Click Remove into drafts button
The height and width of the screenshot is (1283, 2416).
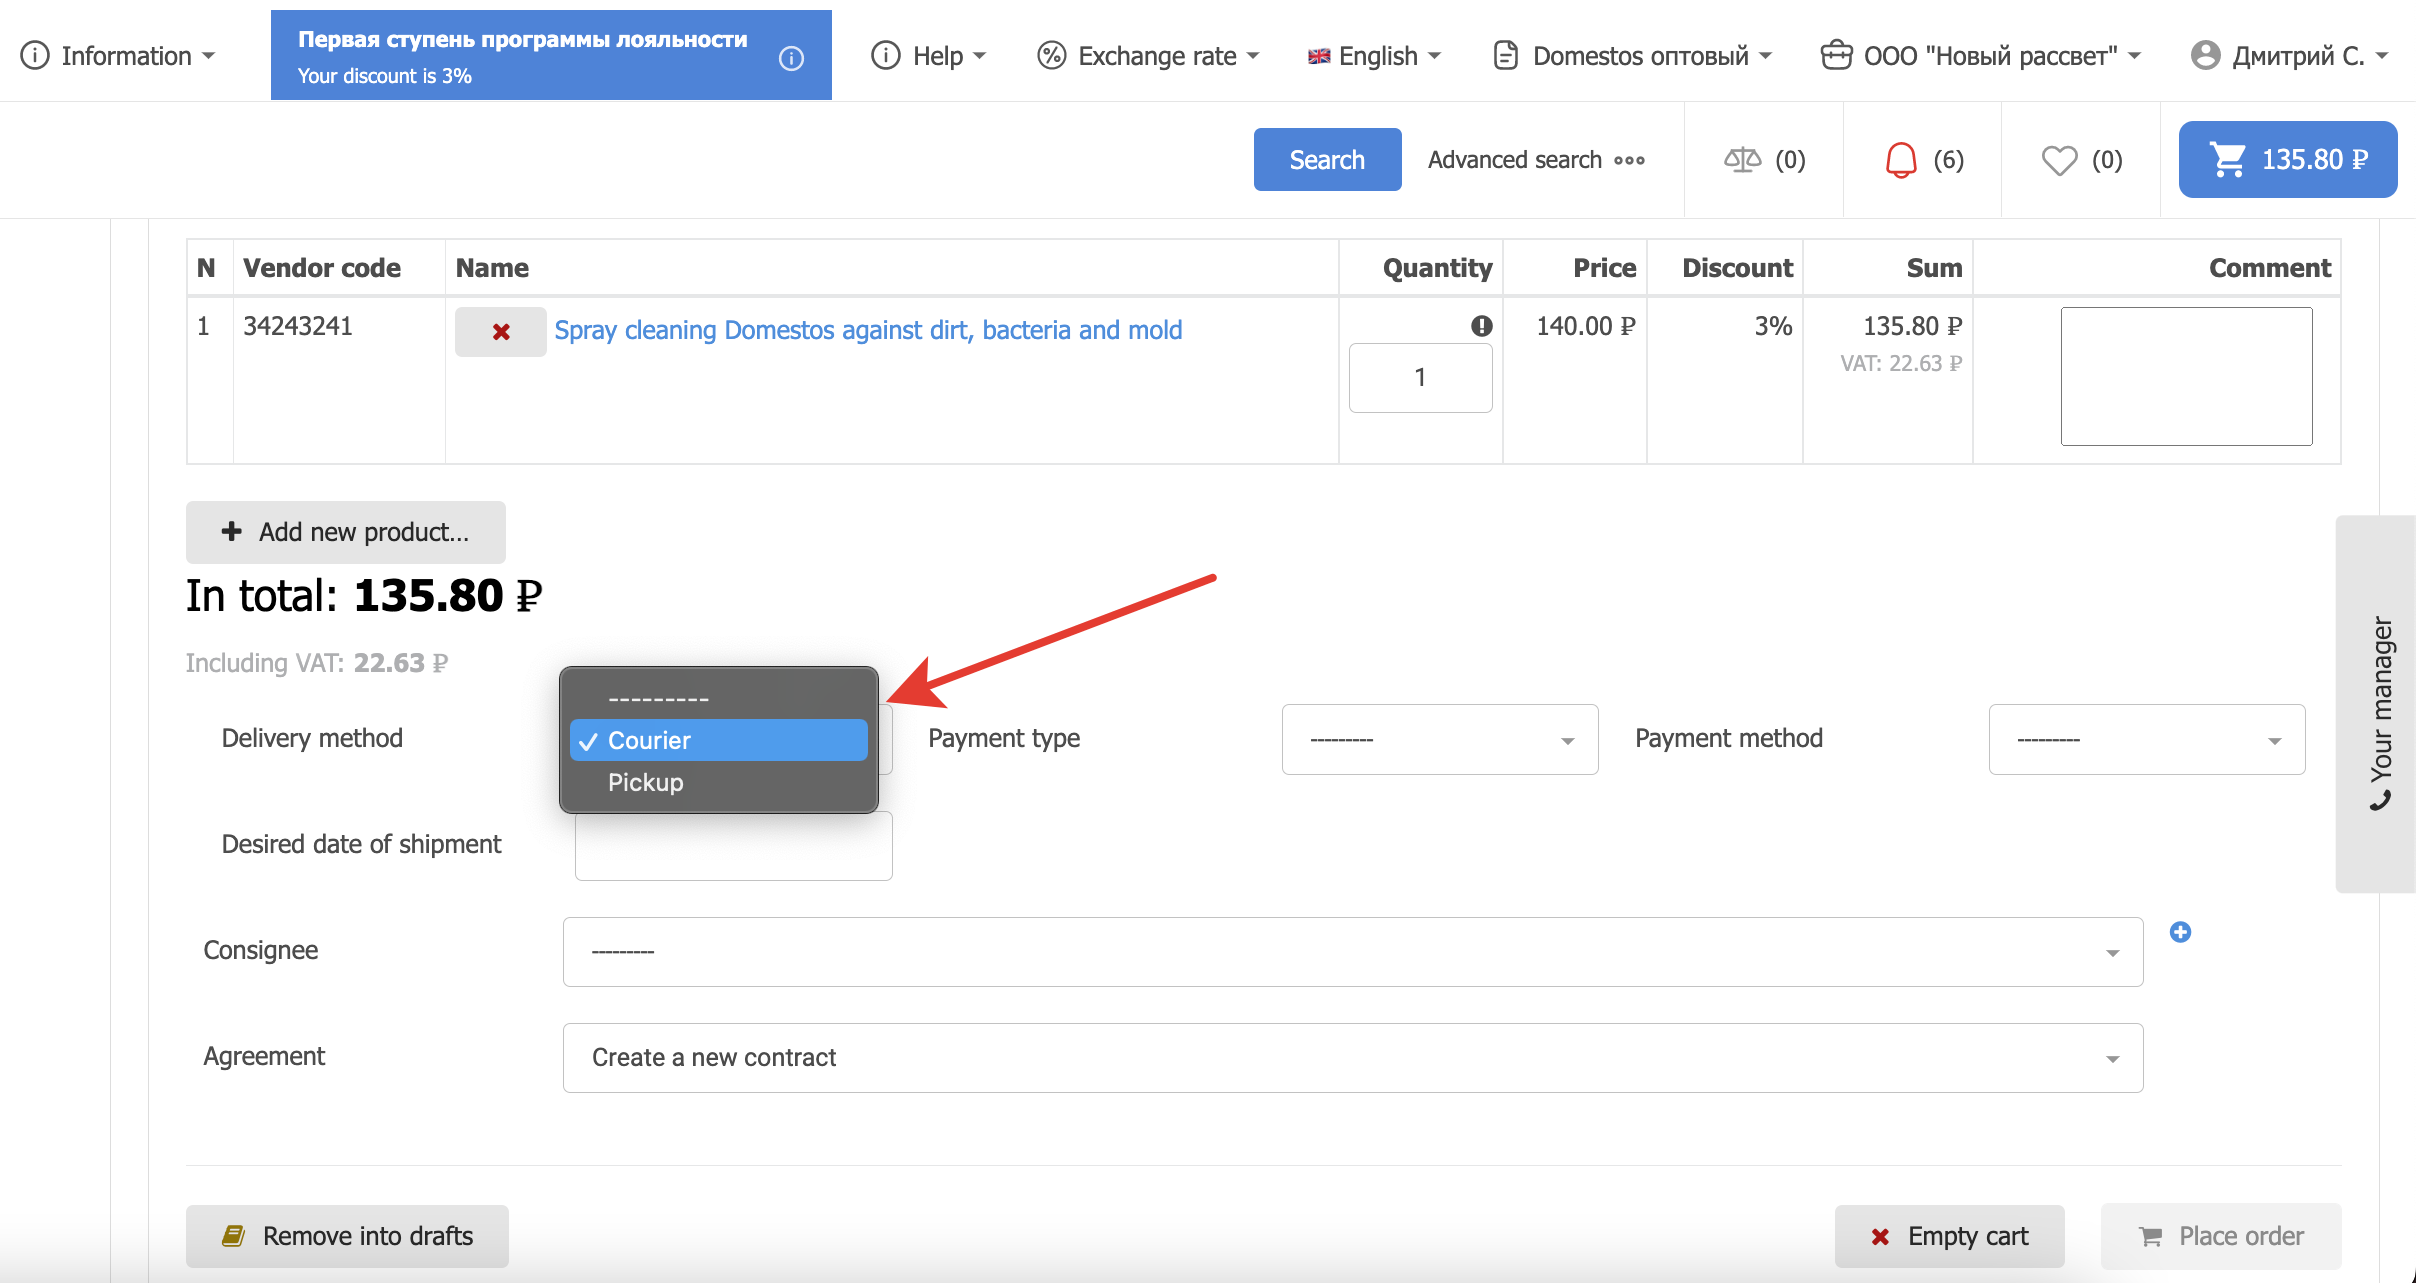[x=347, y=1237]
